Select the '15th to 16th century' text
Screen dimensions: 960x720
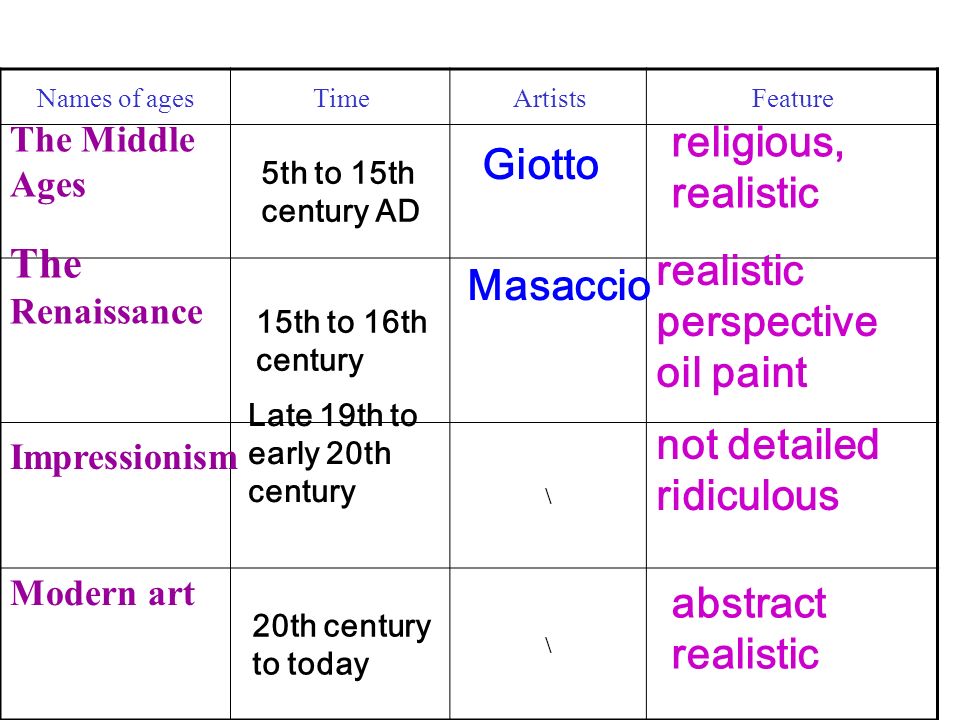342,340
